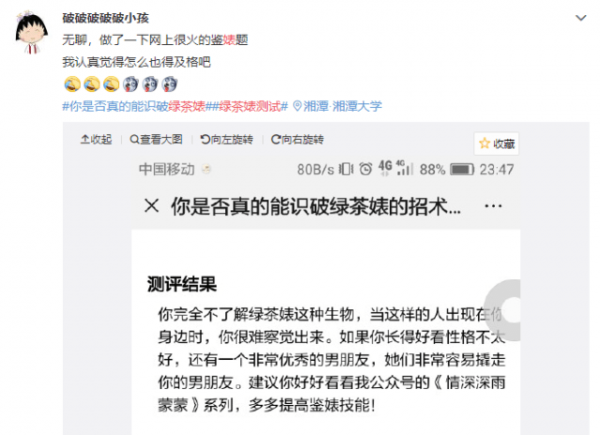Image resolution: width=600 pixels, height=435 pixels.
Task: Open user profile 破破破破破小孩
Action: [x=106, y=18]
